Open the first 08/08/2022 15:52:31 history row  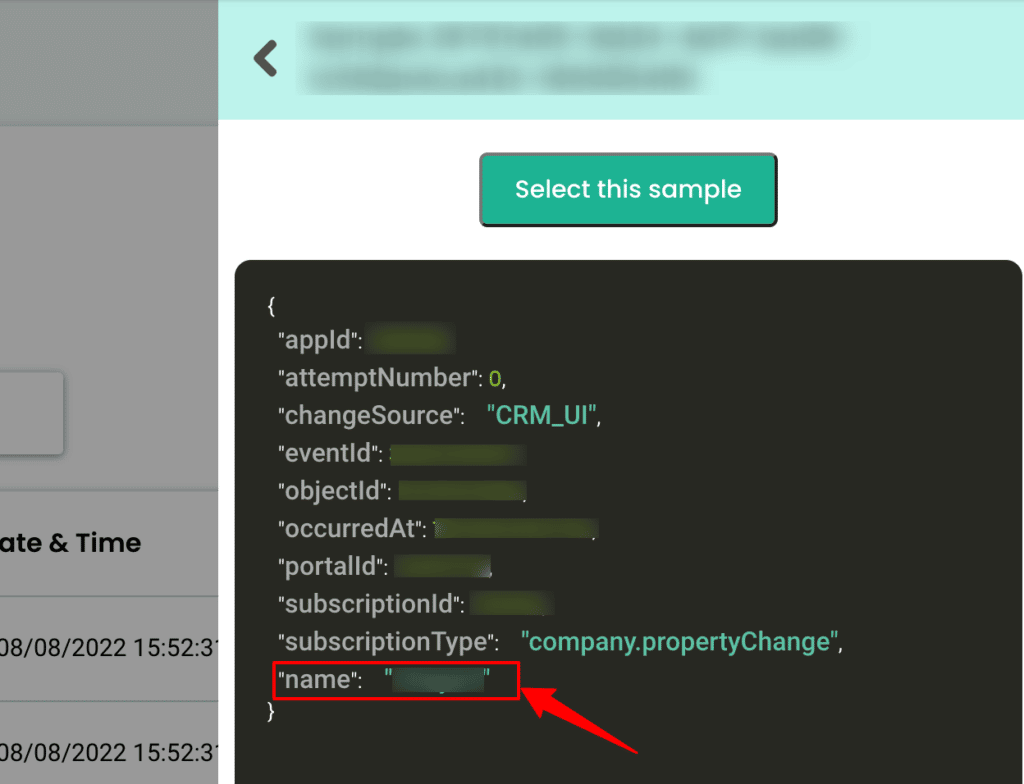click(108, 648)
